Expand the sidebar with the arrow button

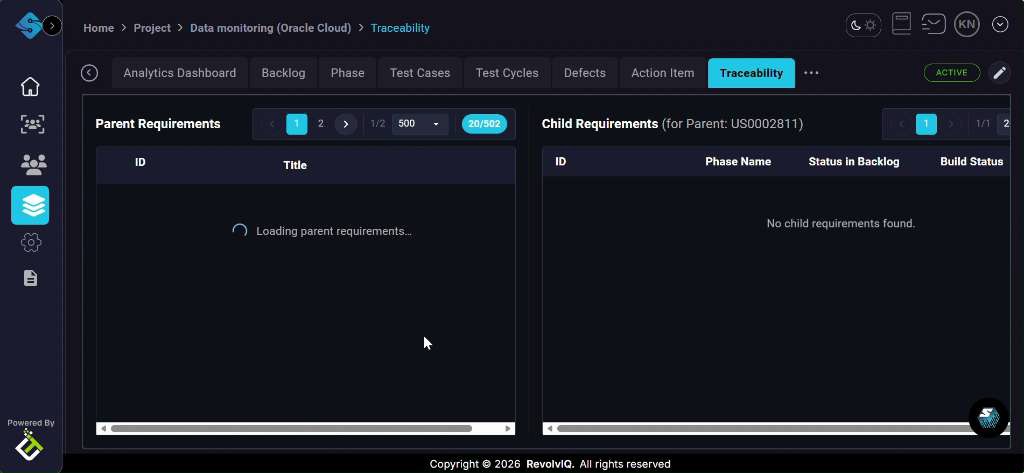pyautogui.click(x=52, y=25)
